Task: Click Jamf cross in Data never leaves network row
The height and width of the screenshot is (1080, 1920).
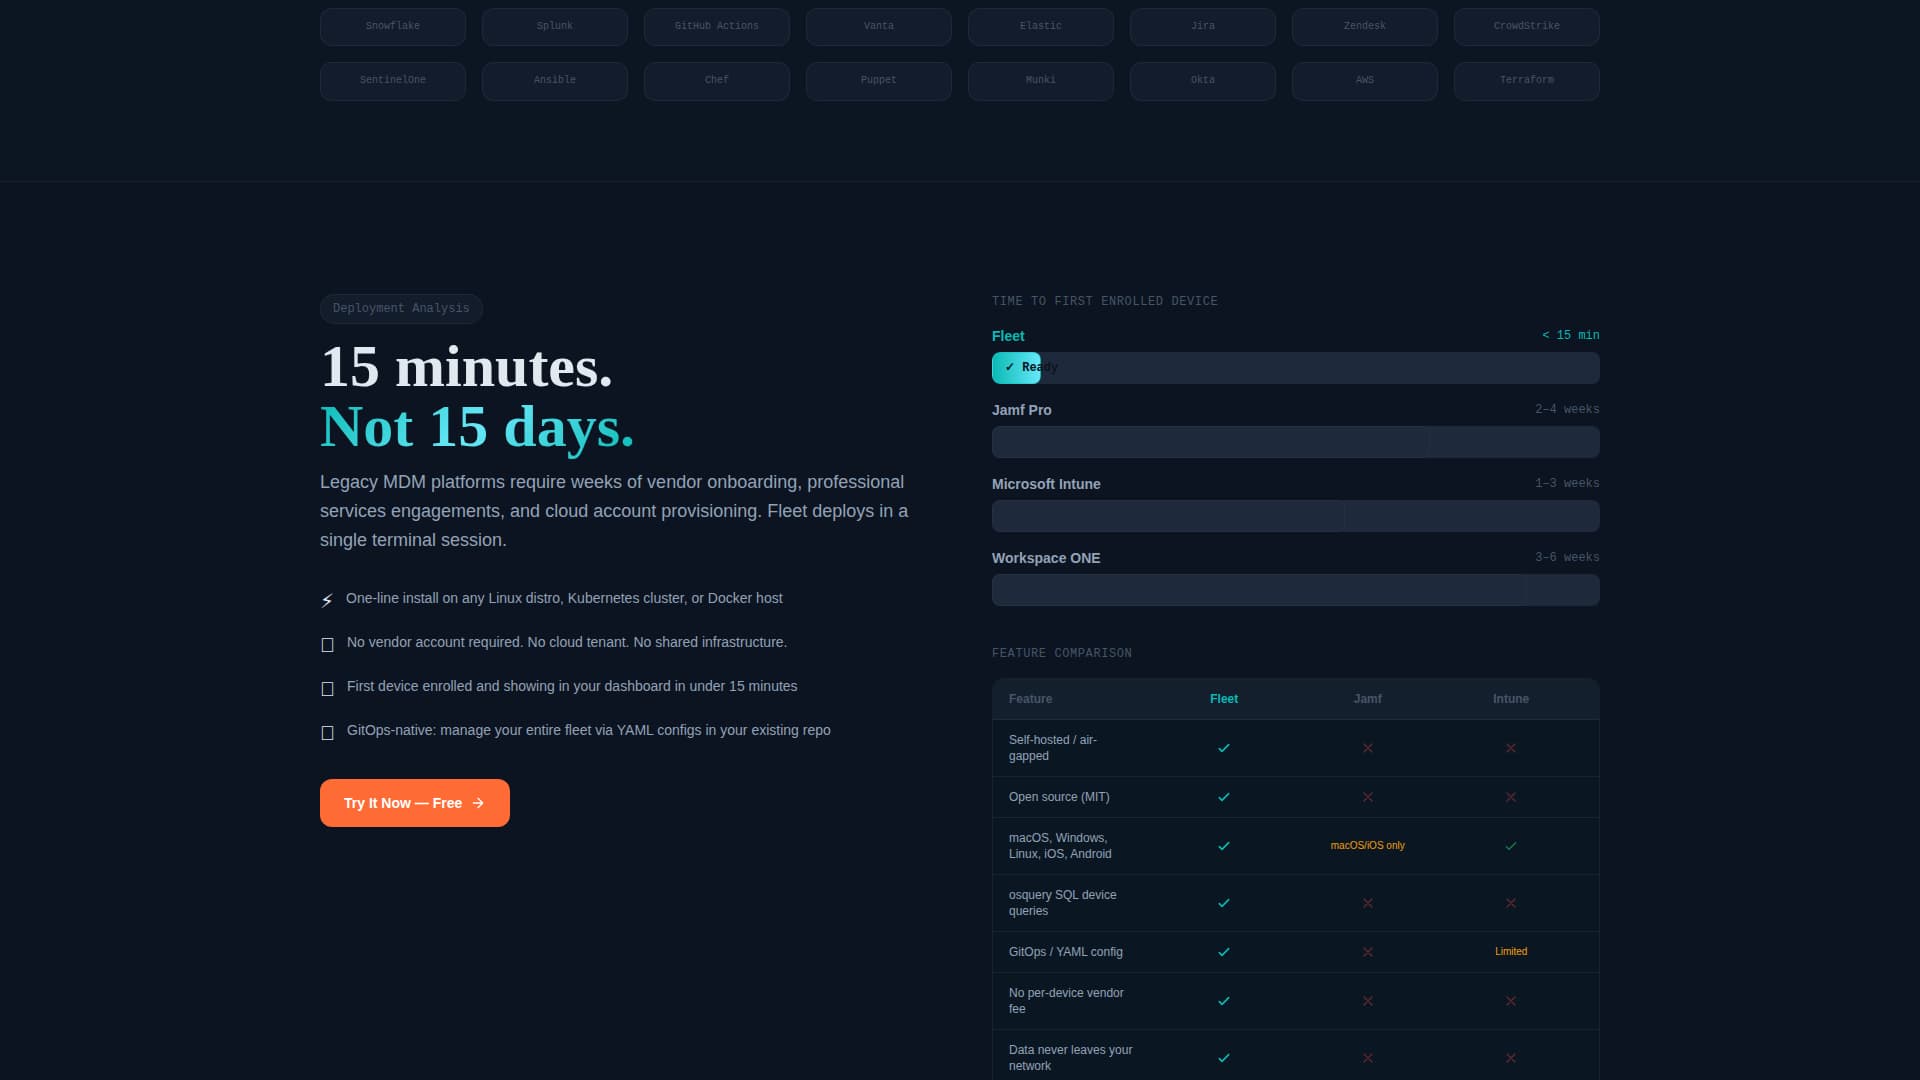Action: click(x=1368, y=1058)
